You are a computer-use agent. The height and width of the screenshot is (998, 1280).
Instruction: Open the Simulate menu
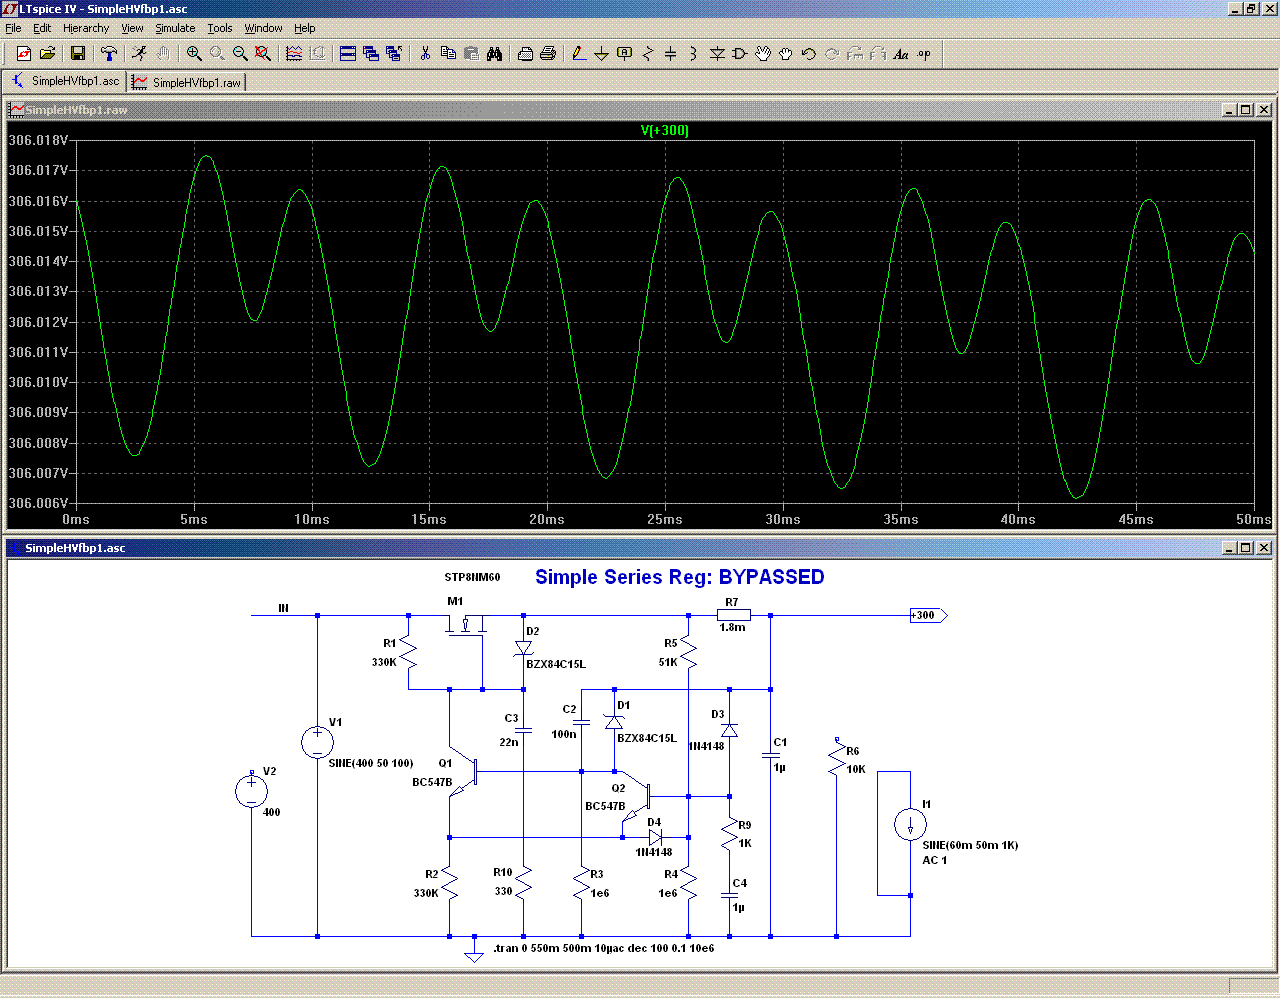(x=175, y=28)
